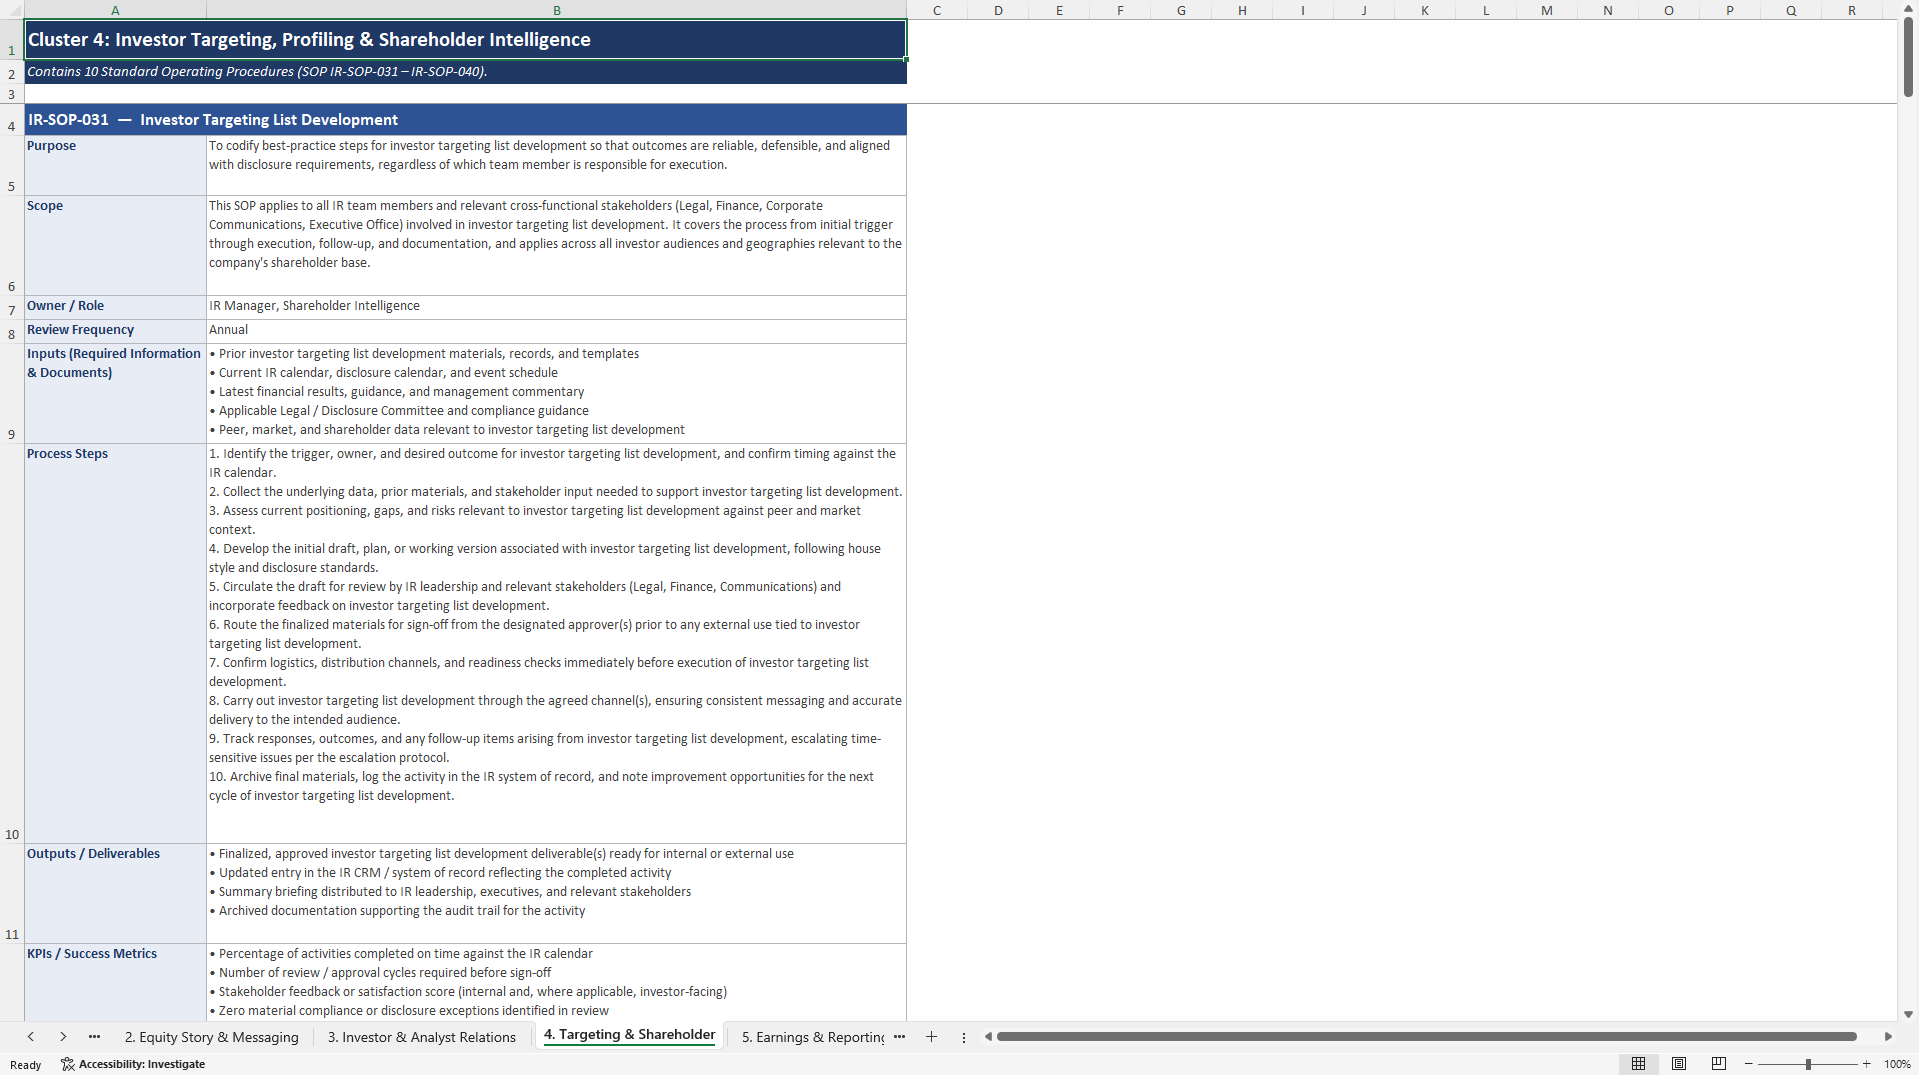Select column H header
1919x1075 pixels.
click(1242, 10)
